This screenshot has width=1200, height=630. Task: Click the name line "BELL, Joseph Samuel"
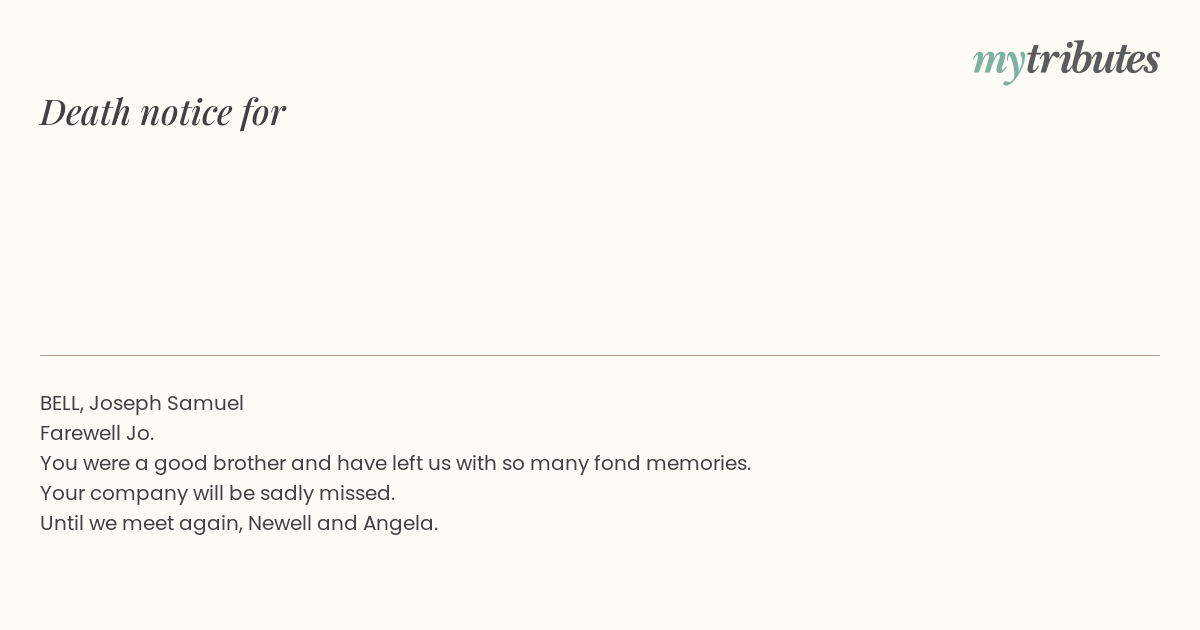(142, 403)
